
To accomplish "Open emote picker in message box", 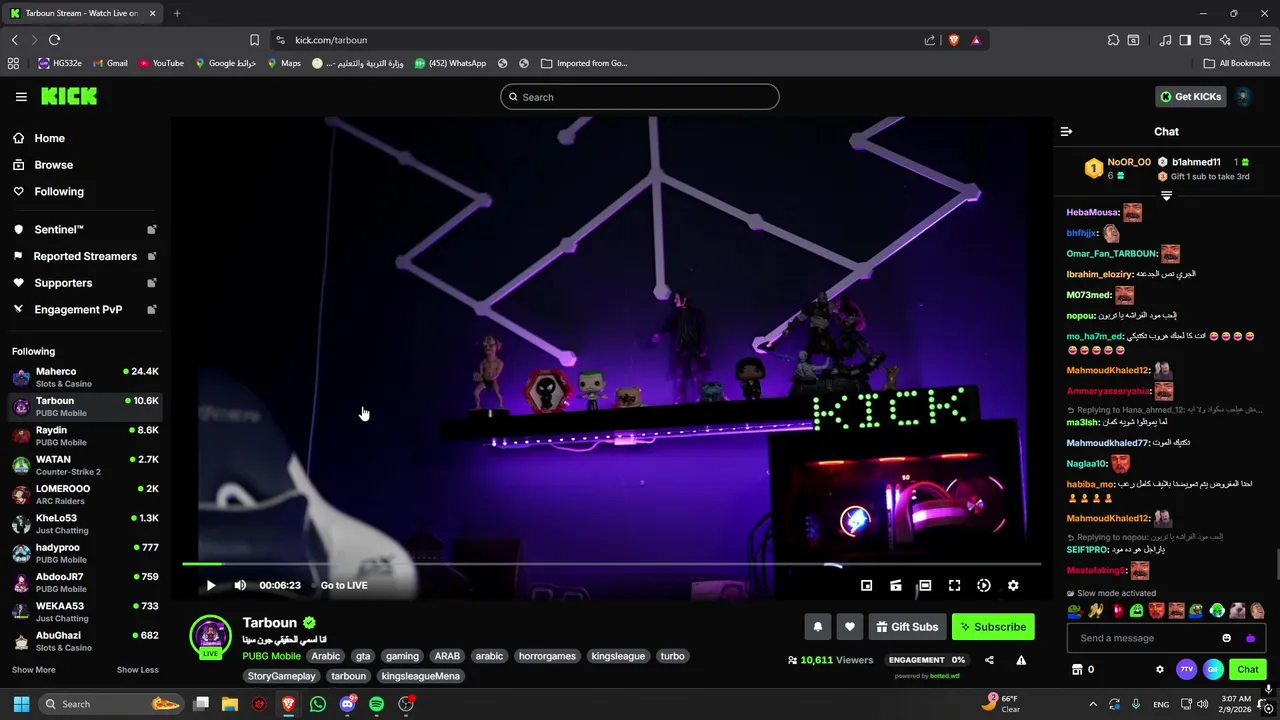I will 1227,639.
